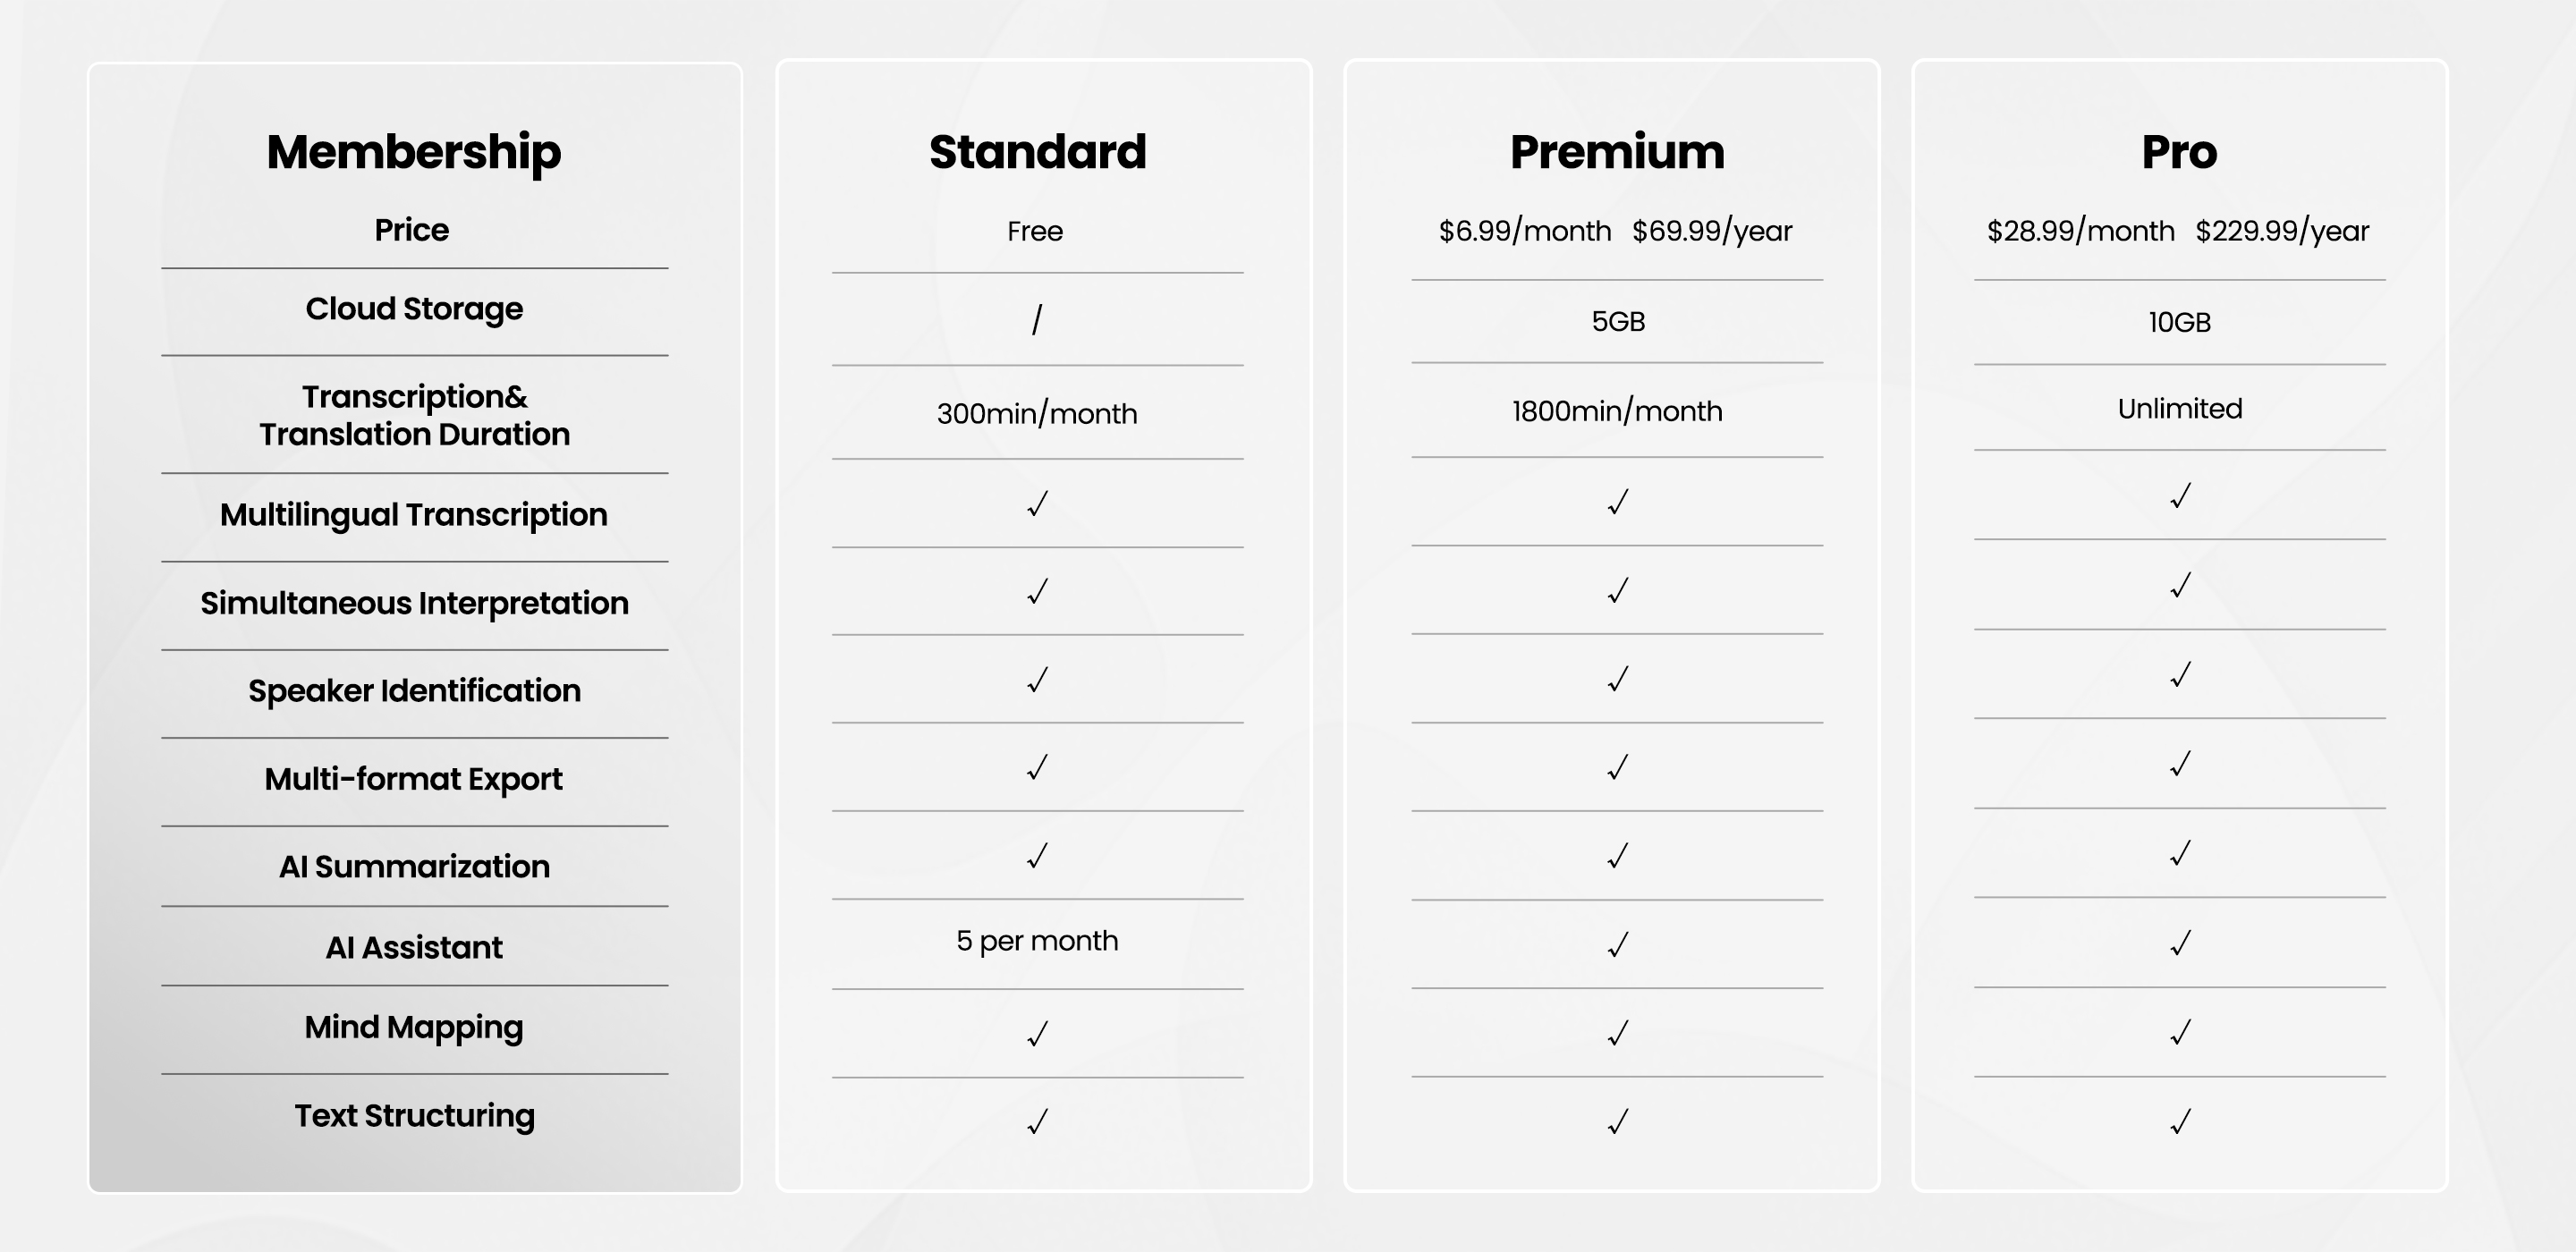
Task: Click the Premium $6.99/month price
Action: tap(1525, 231)
